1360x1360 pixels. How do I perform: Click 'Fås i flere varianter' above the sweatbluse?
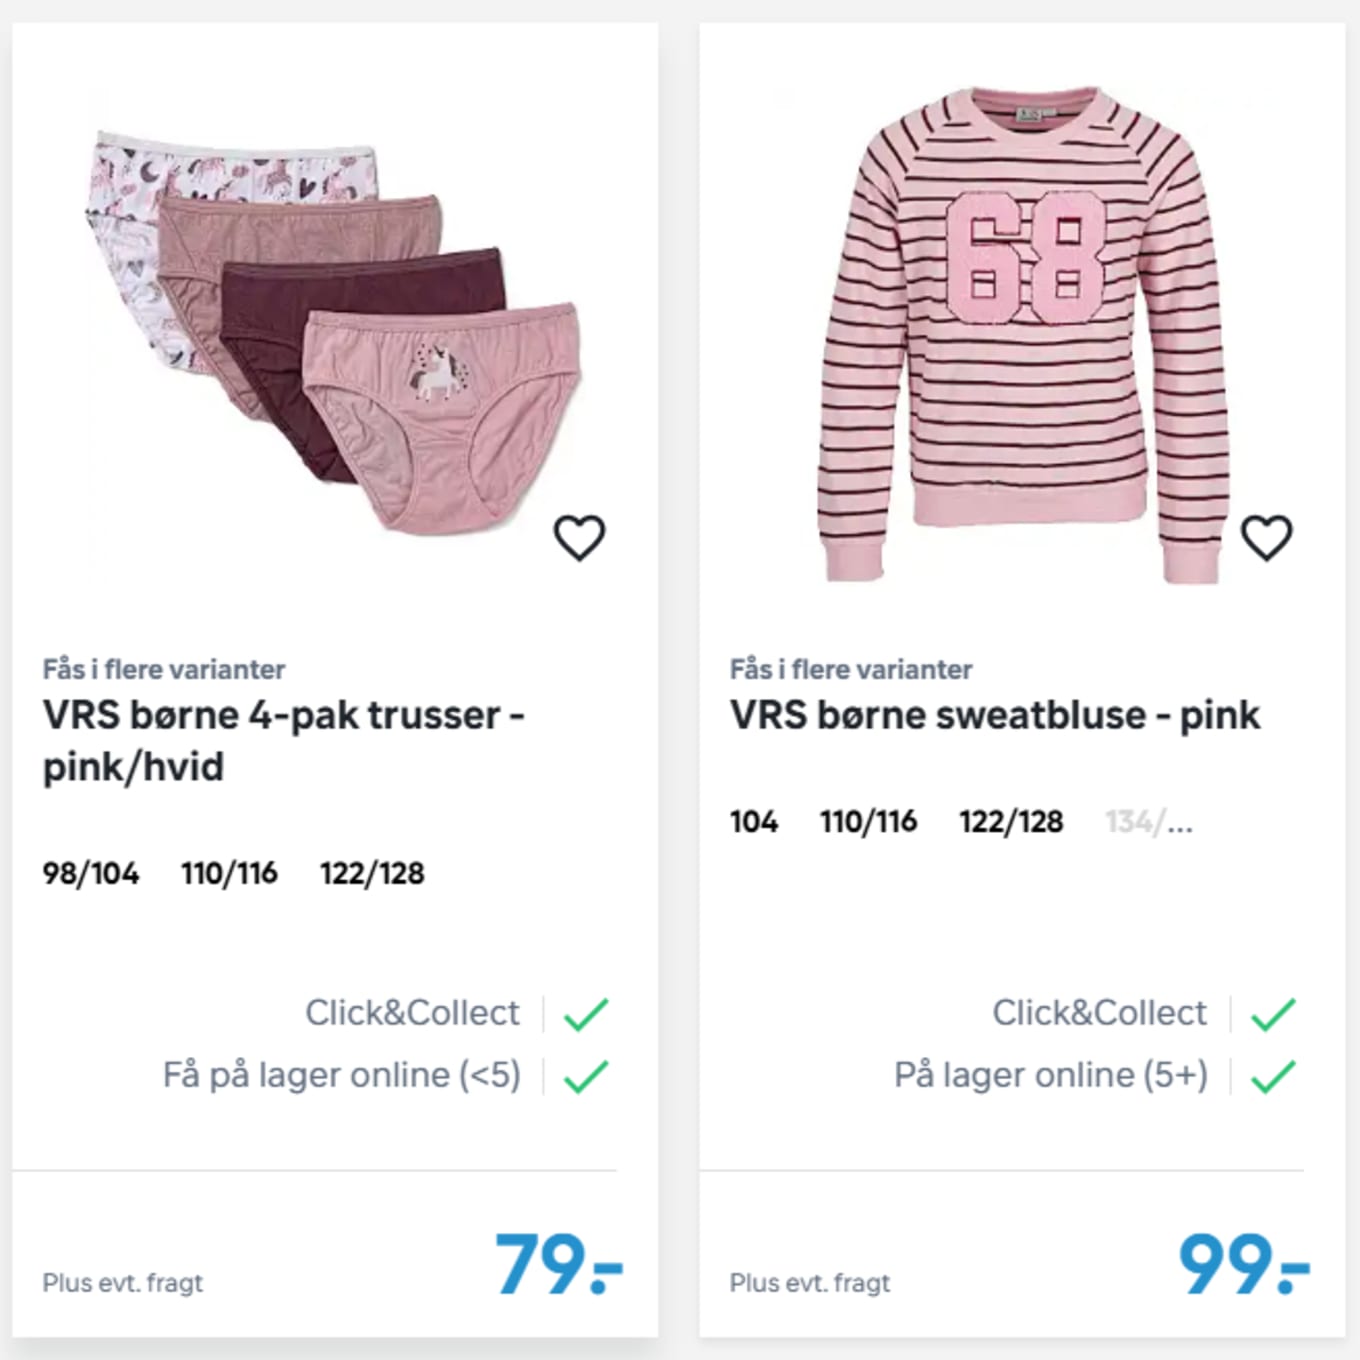pyautogui.click(x=851, y=669)
